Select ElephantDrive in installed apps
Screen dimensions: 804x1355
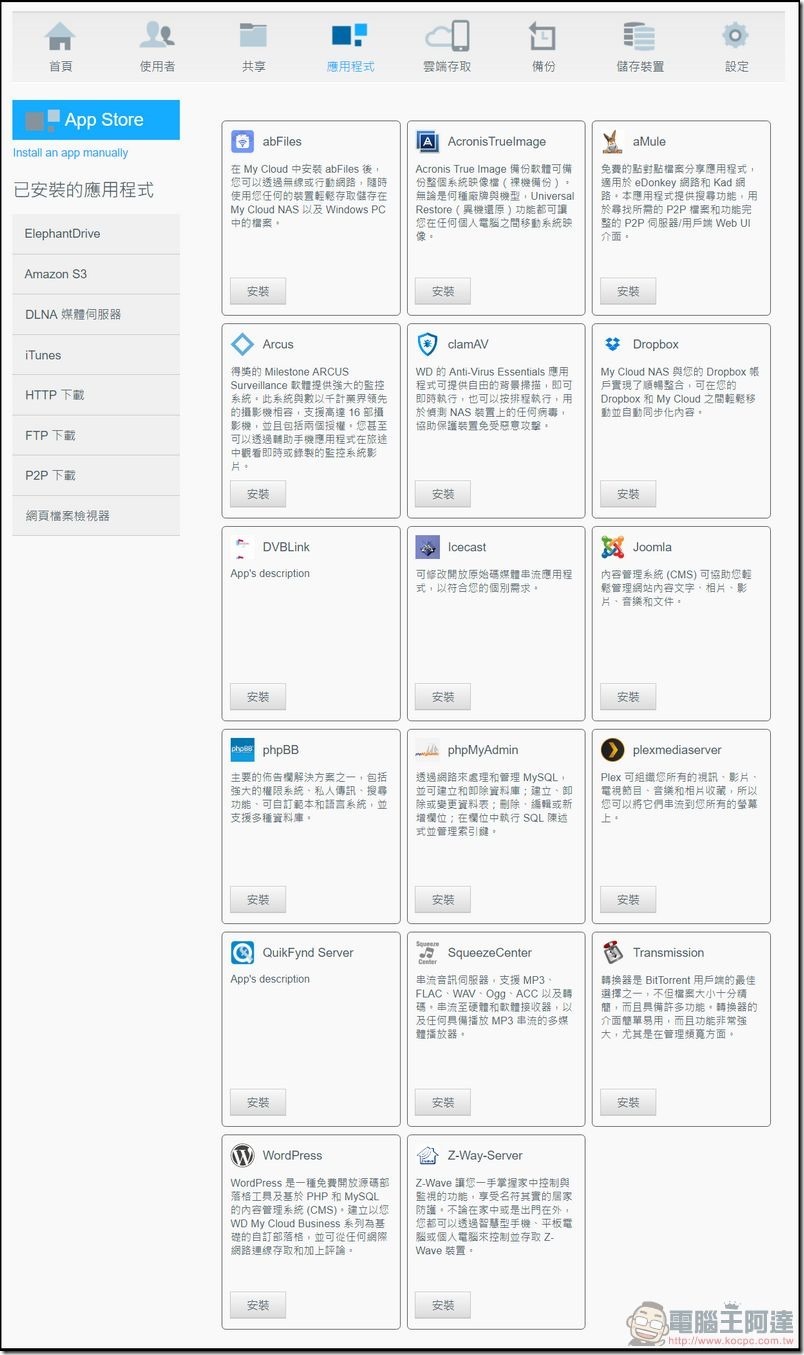96,234
